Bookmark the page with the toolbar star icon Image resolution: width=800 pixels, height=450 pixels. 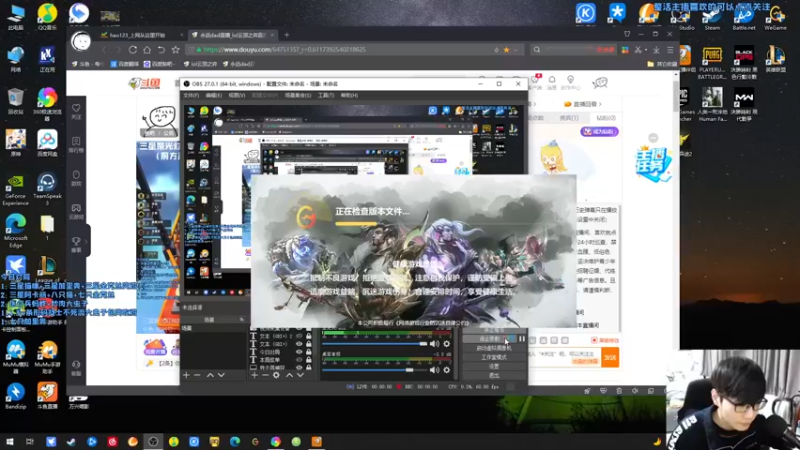click(x=176, y=50)
